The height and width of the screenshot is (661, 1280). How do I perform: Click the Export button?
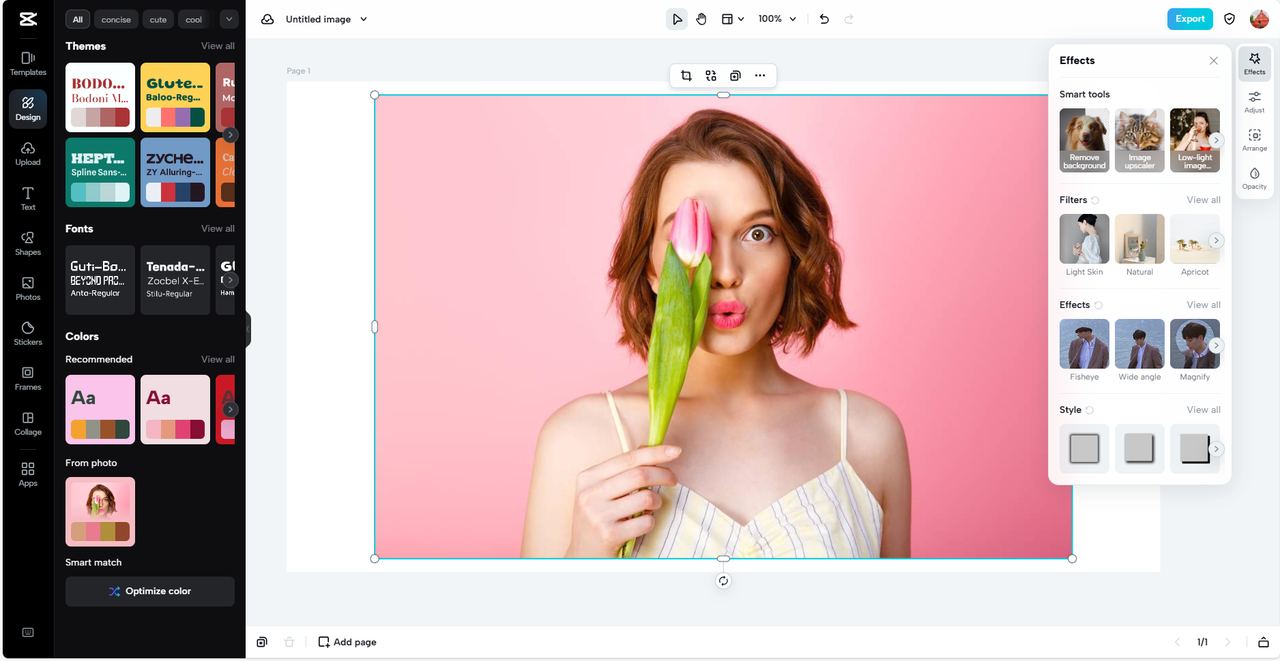(x=1190, y=19)
